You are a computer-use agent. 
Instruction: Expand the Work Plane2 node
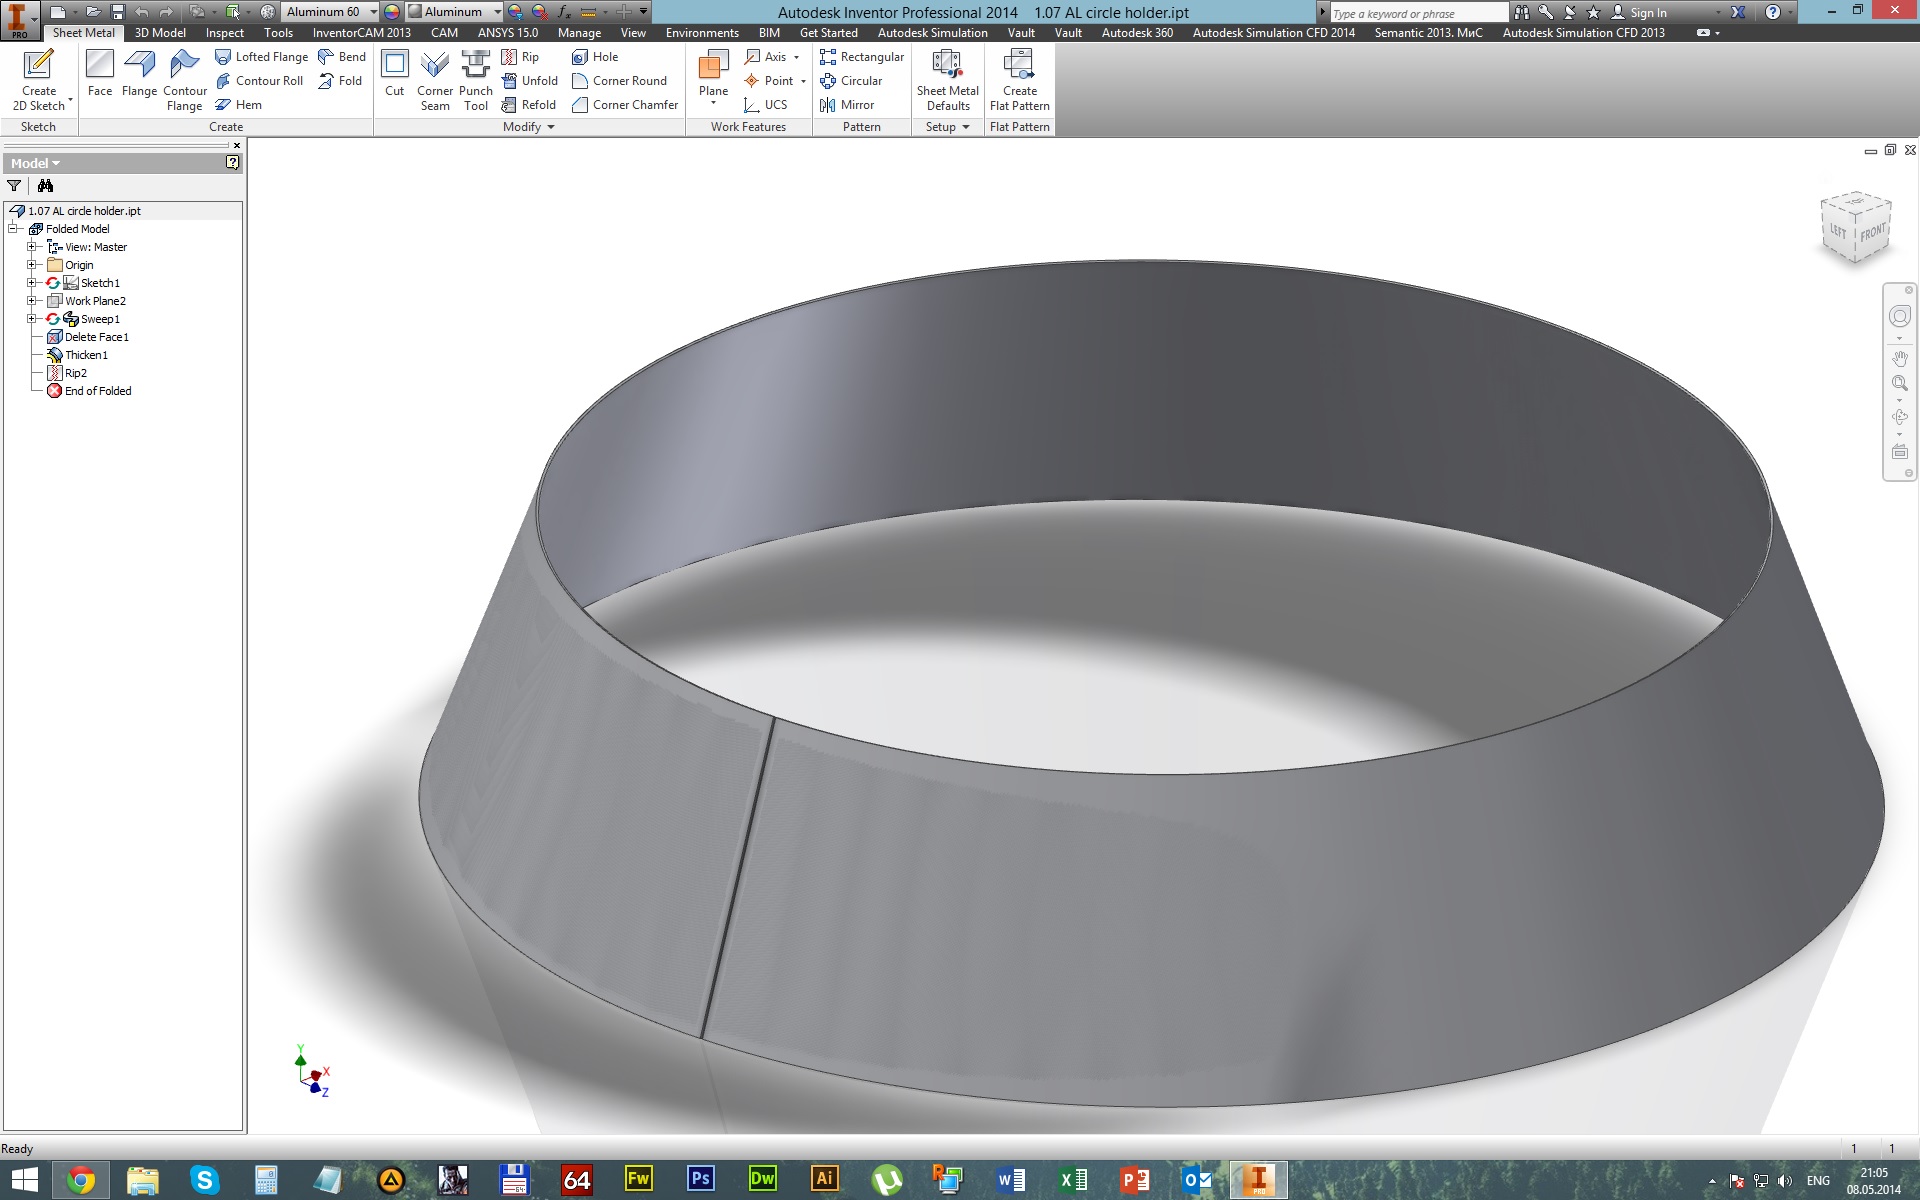point(32,301)
